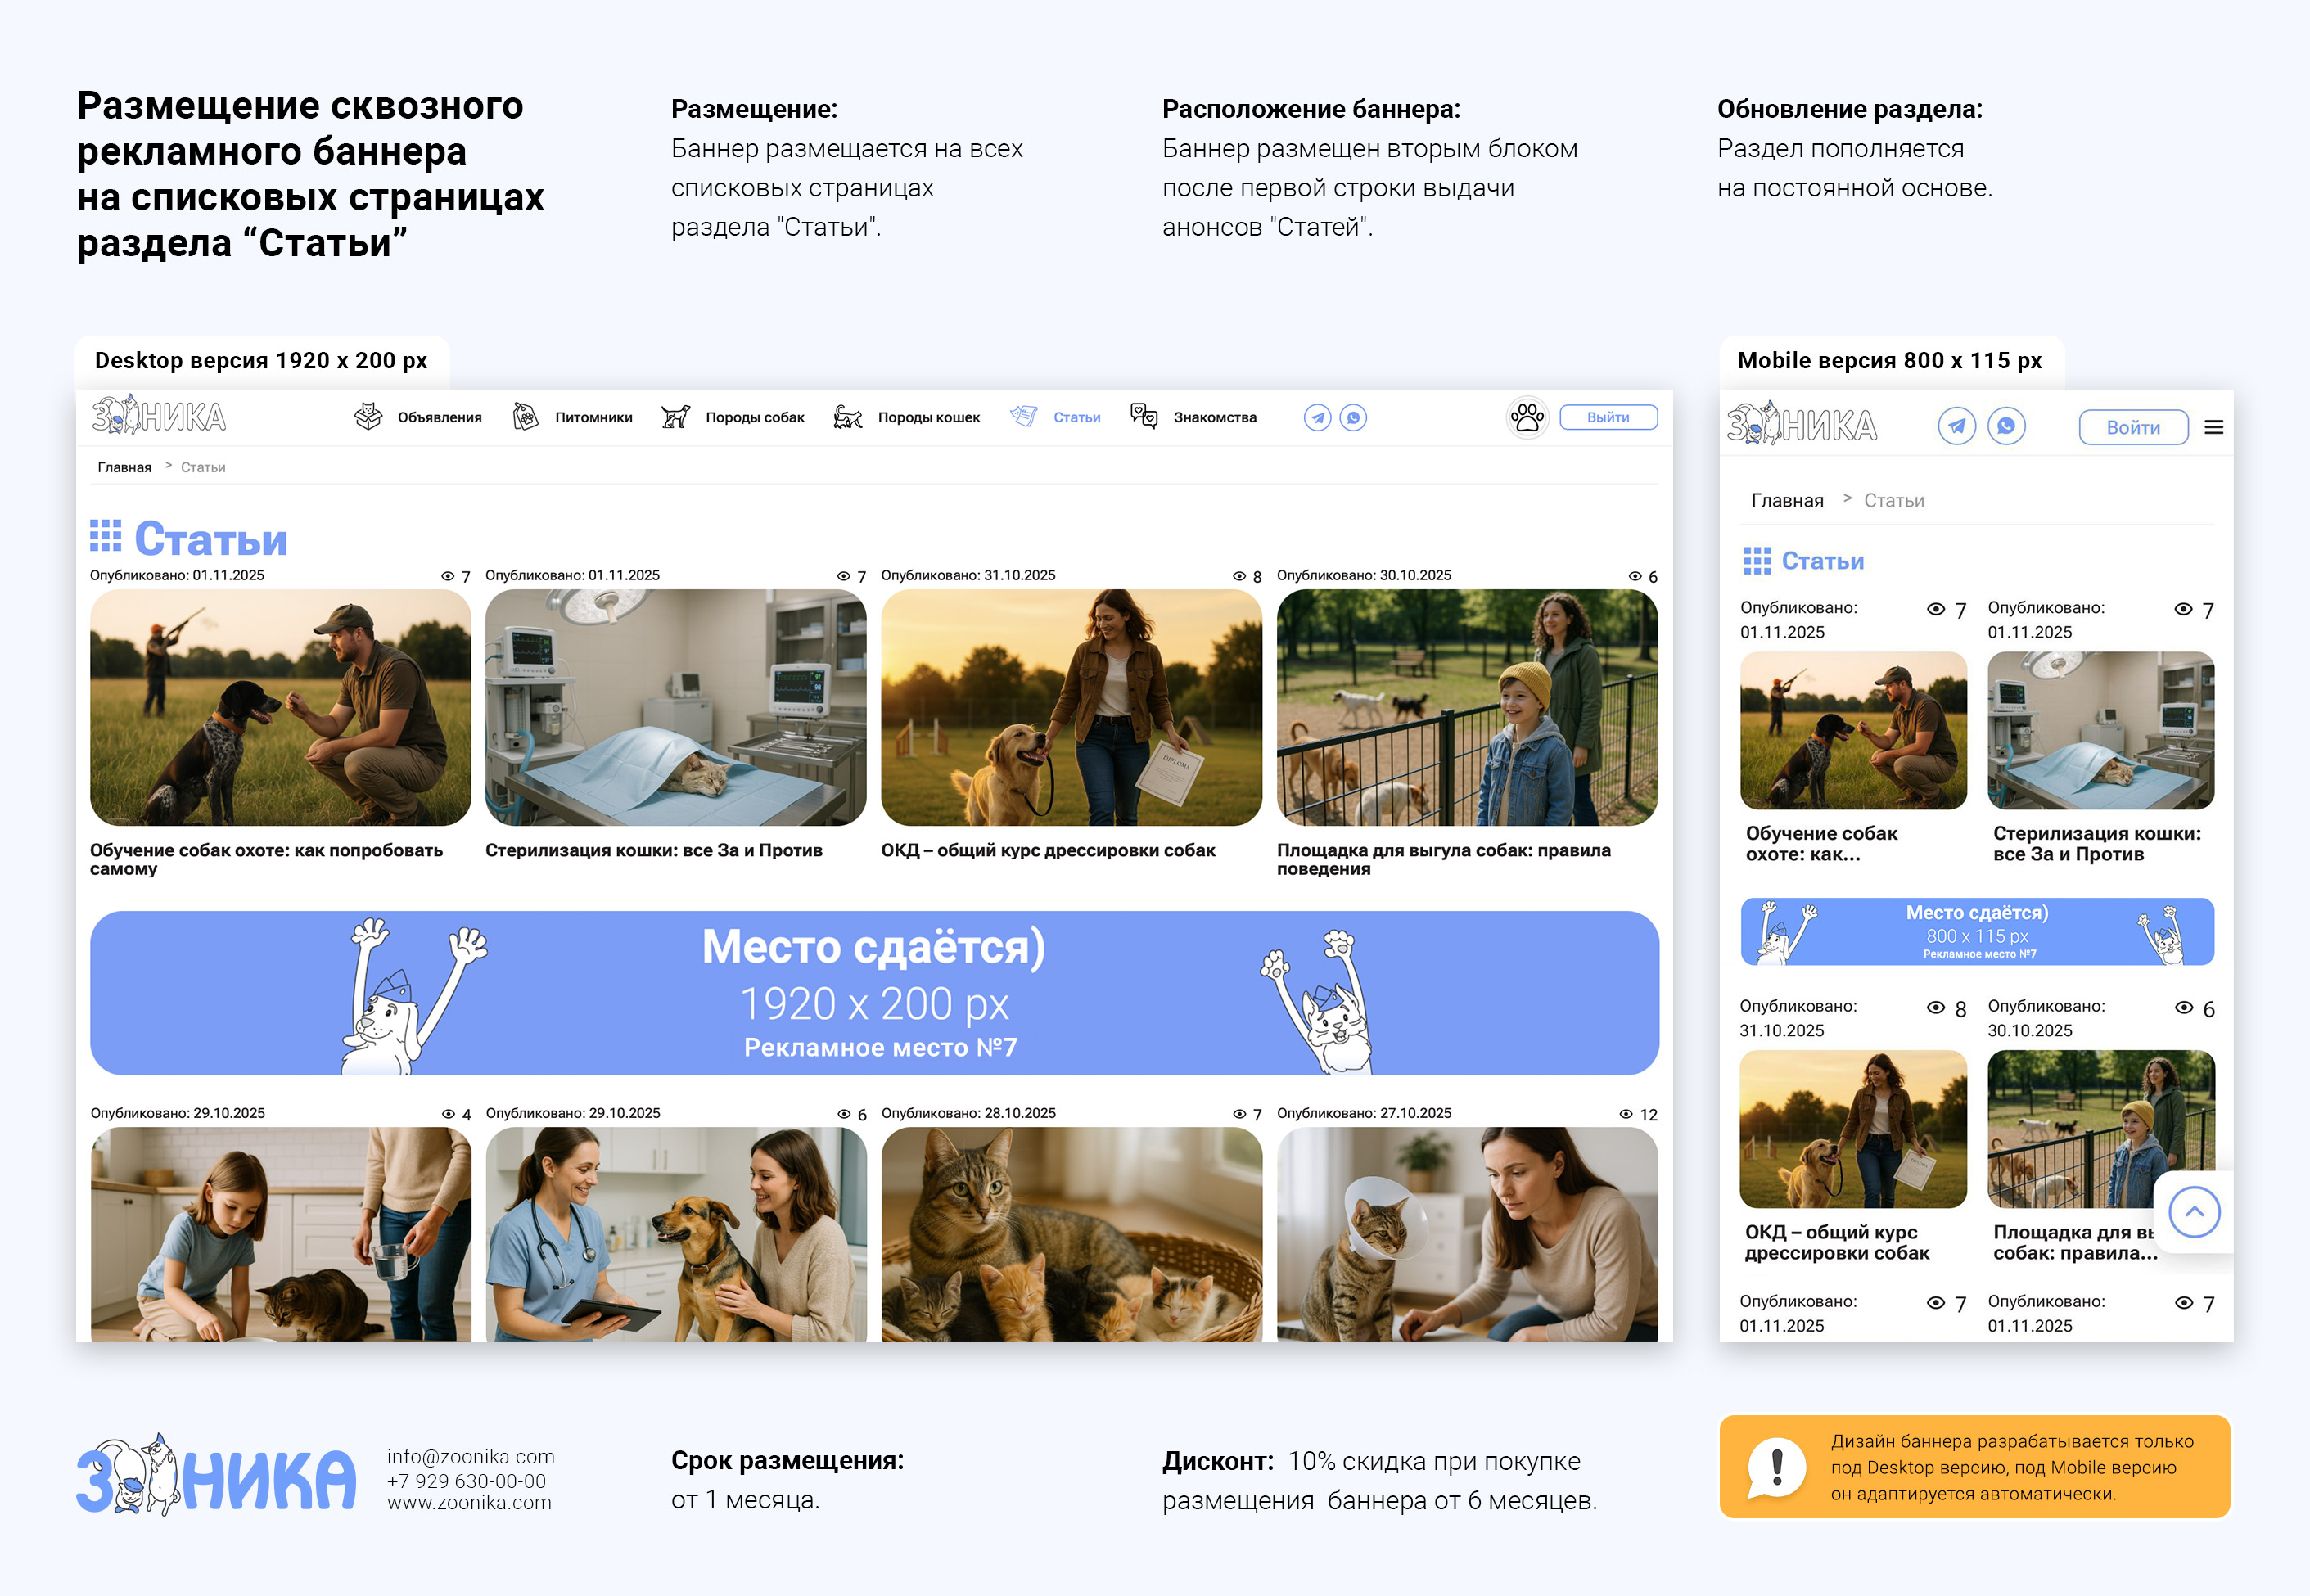Screen dimensions: 2310x1596
Task: Open Породы кошек menu item
Action: click(928, 418)
